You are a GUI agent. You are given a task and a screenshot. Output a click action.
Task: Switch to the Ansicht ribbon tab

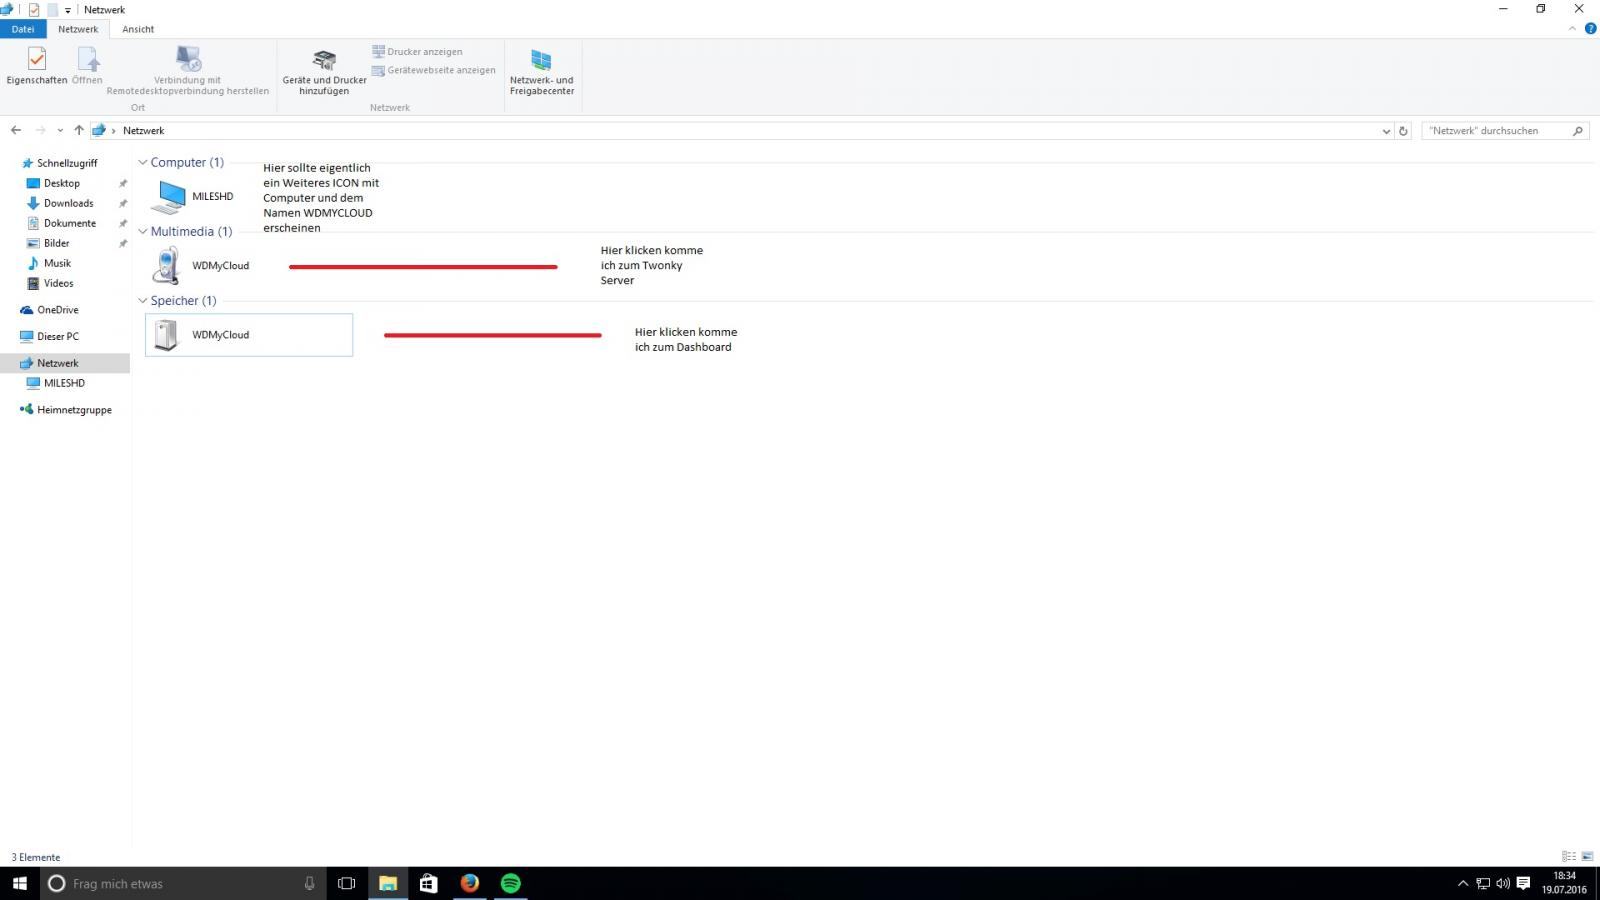coord(138,29)
